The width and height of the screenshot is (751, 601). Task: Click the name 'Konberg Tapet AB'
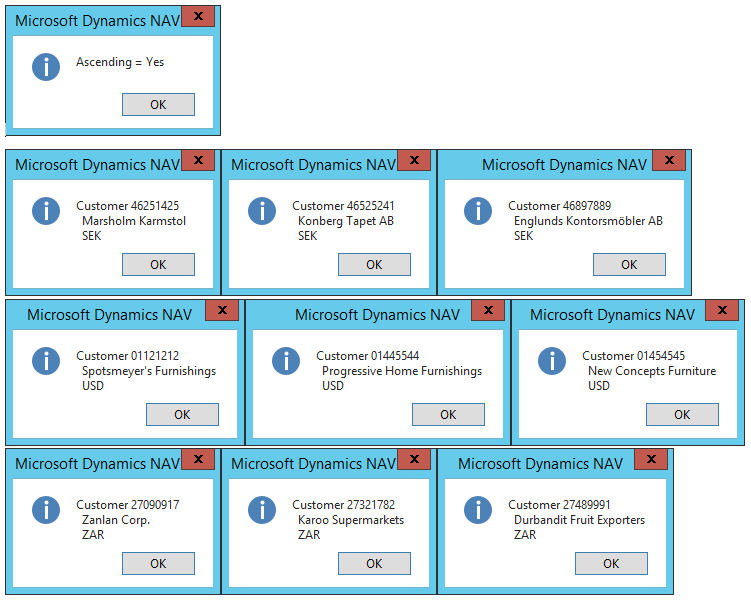[346, 221]
